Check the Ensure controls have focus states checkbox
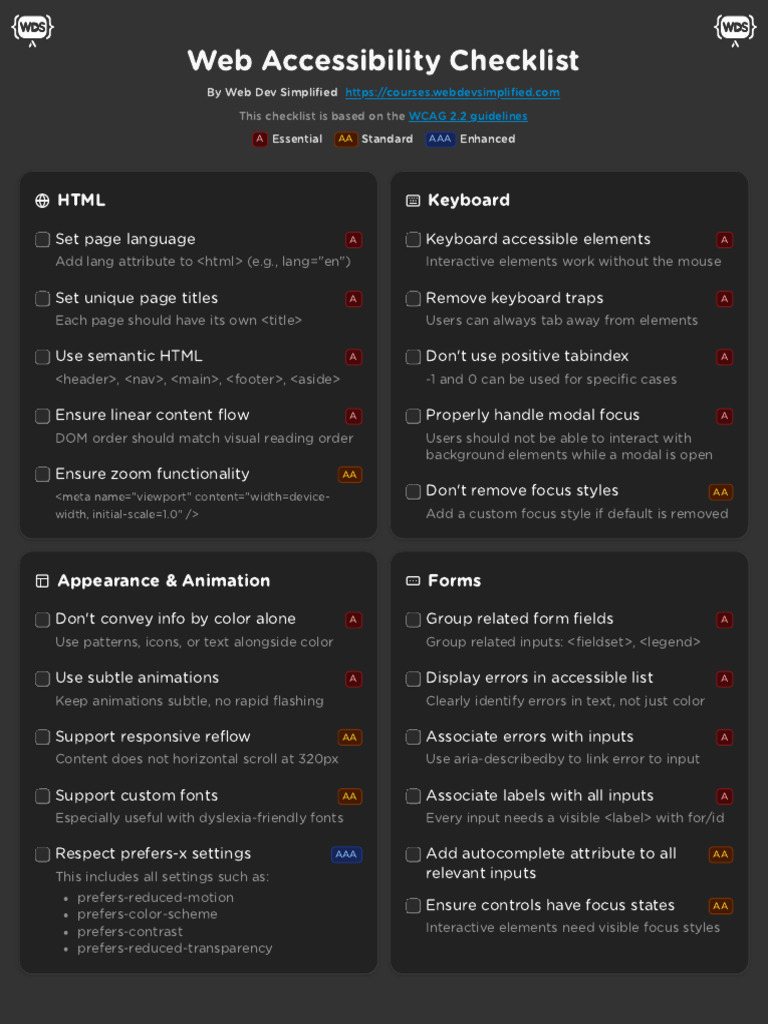The height and width of the screenshot is (1024, 768). tap(413, 906)
